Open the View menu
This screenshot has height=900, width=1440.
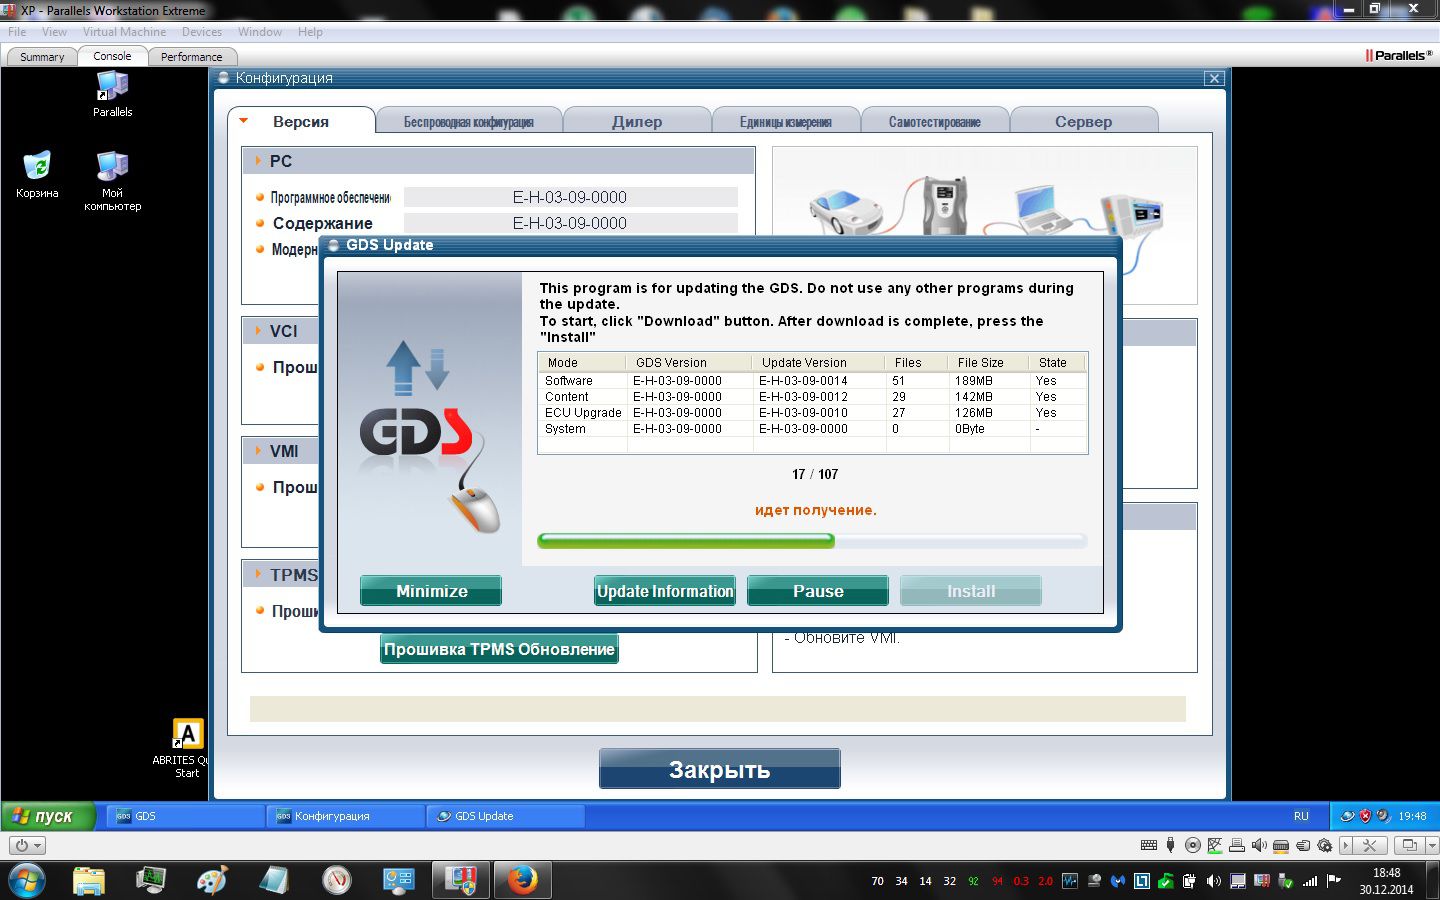pyautogui.click(x=54, y=32)
